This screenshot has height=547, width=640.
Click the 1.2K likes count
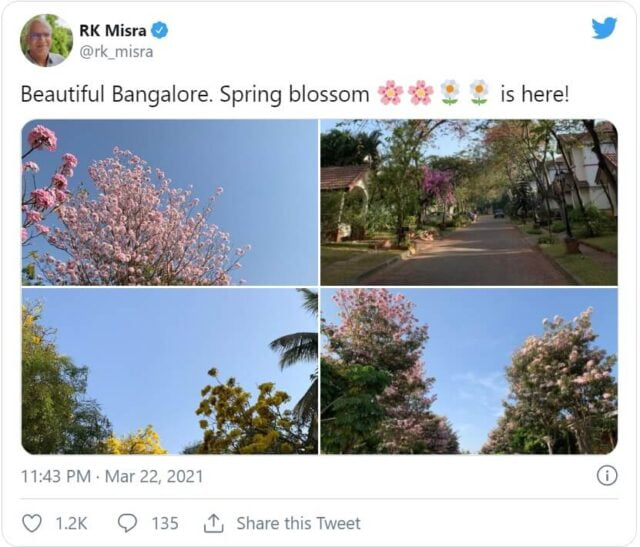[x=70, y=523]
